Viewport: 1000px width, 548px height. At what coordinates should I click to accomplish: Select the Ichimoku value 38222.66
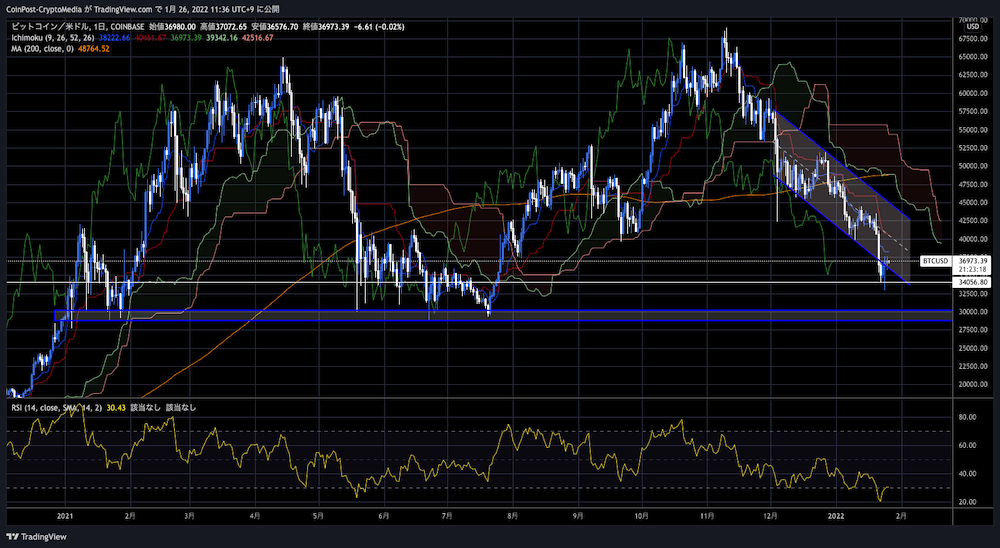[115, 38]
